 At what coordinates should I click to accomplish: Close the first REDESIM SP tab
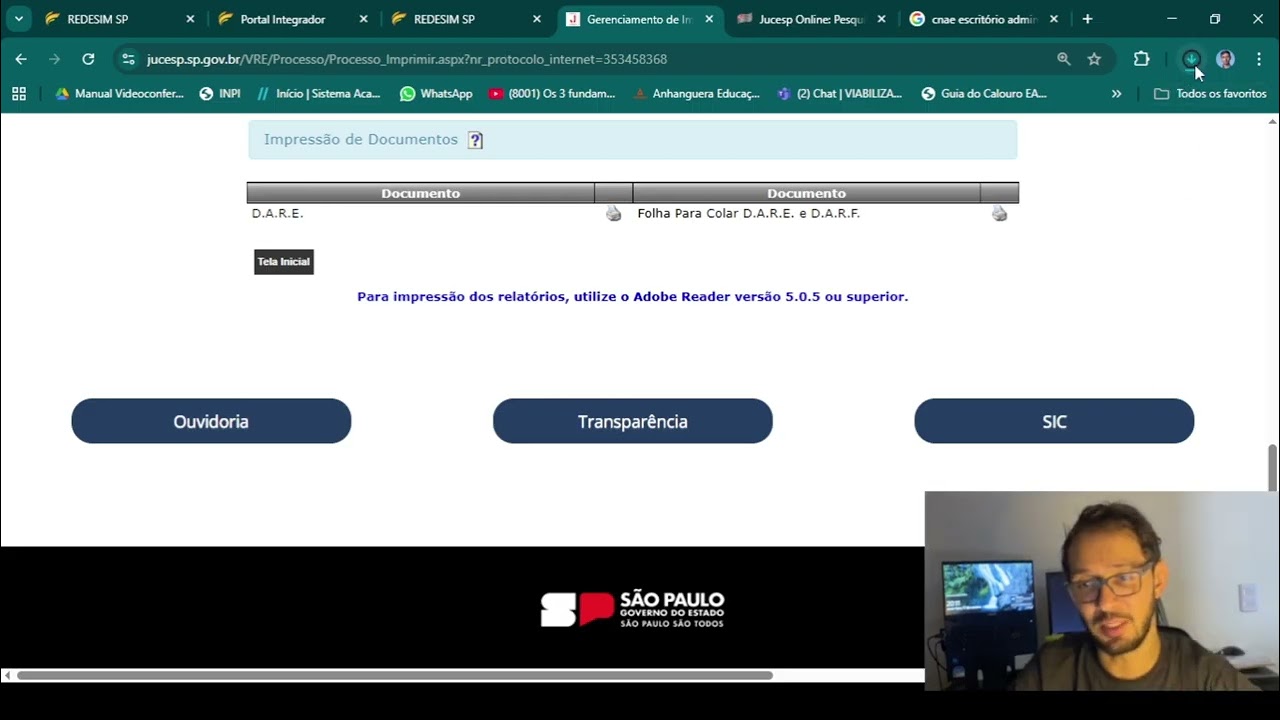point(190,19)
